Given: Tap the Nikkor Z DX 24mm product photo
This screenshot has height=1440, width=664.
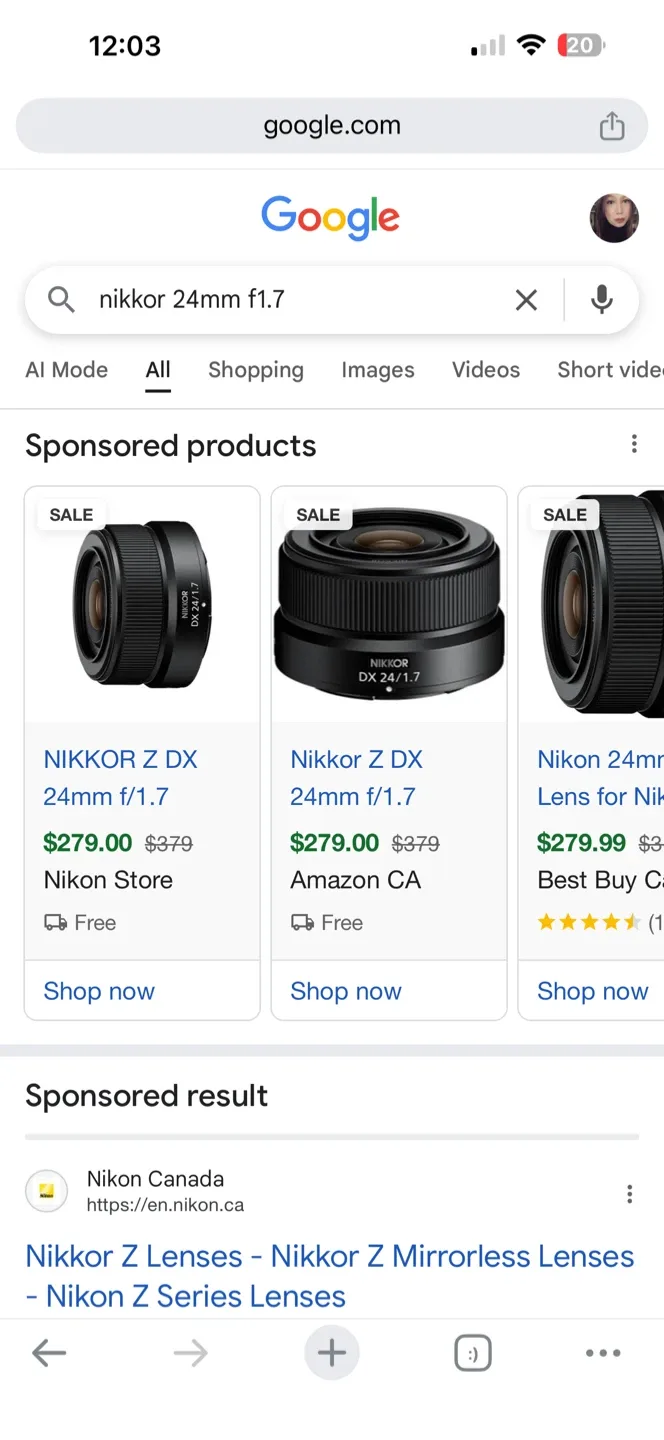Looking at the screenshot, I should click(x=388, y=600).
